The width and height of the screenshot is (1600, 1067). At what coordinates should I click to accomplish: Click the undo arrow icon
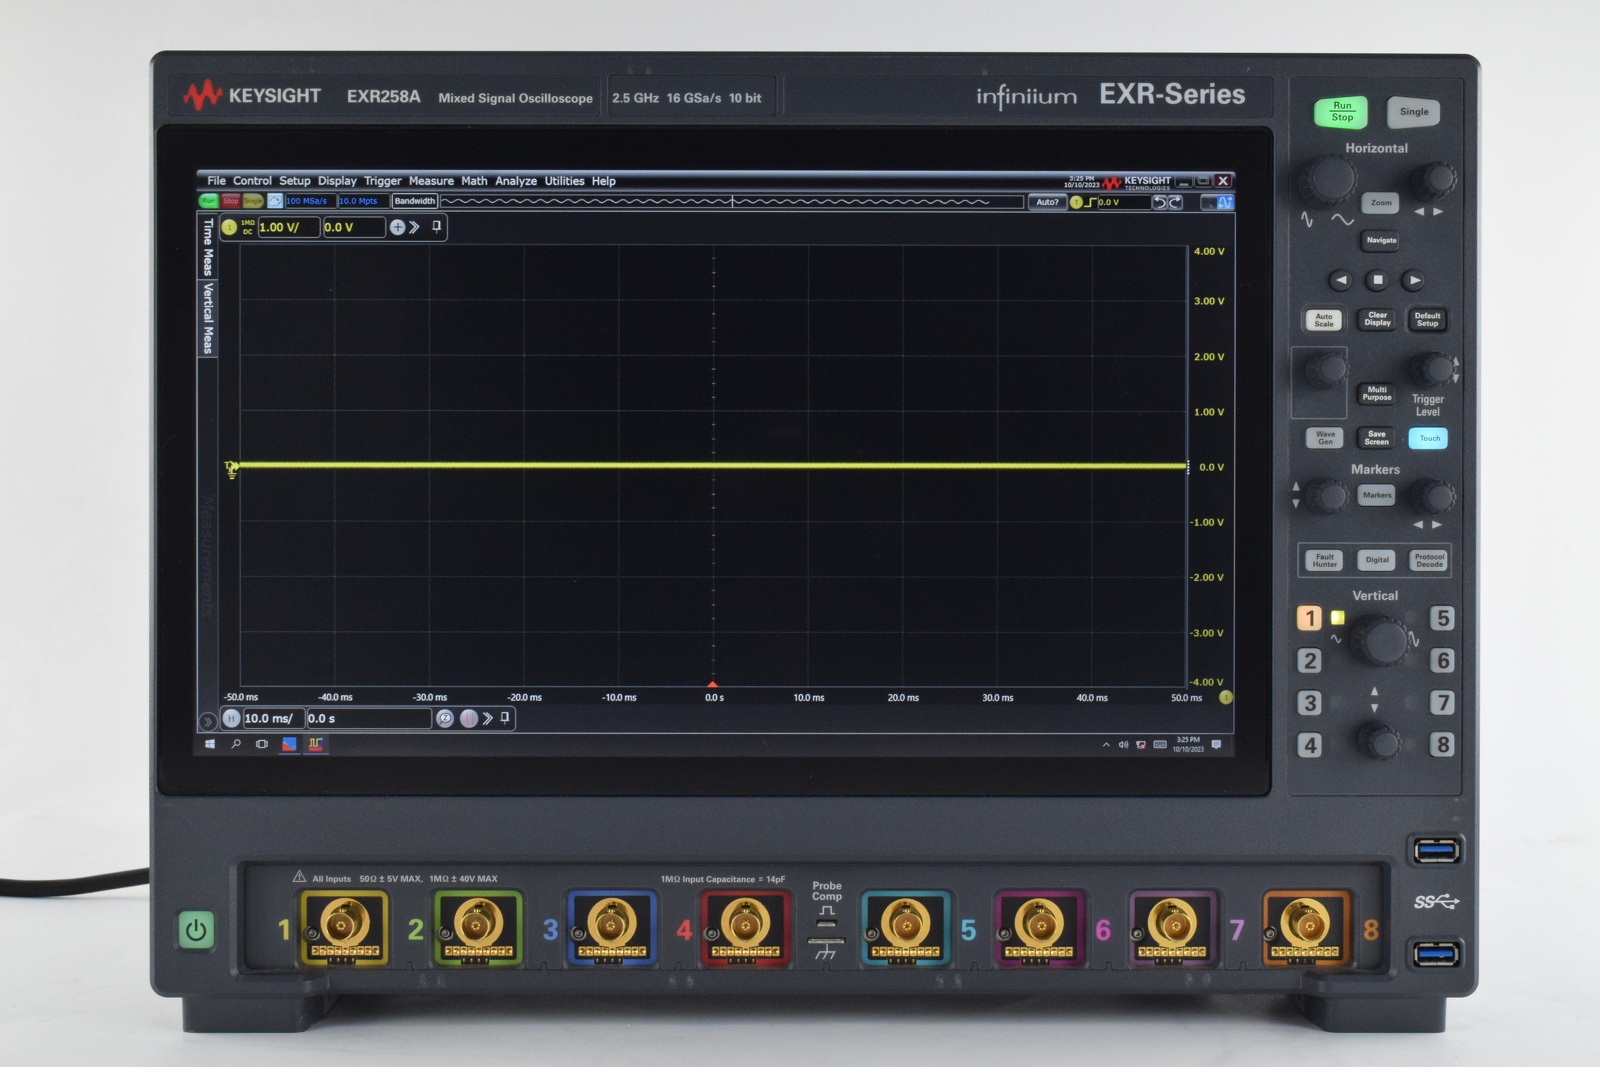click(1158, 202)
